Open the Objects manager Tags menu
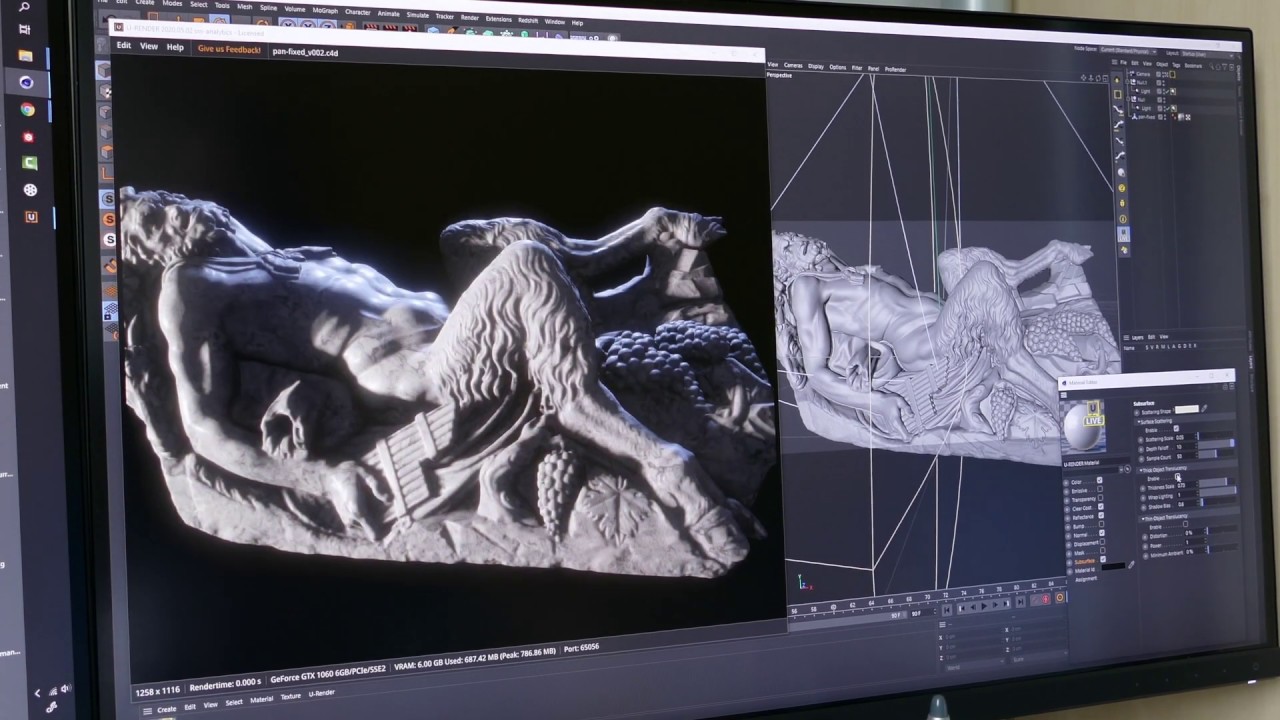Screen dimensions: 1280x720 (x=1176, y=65)
